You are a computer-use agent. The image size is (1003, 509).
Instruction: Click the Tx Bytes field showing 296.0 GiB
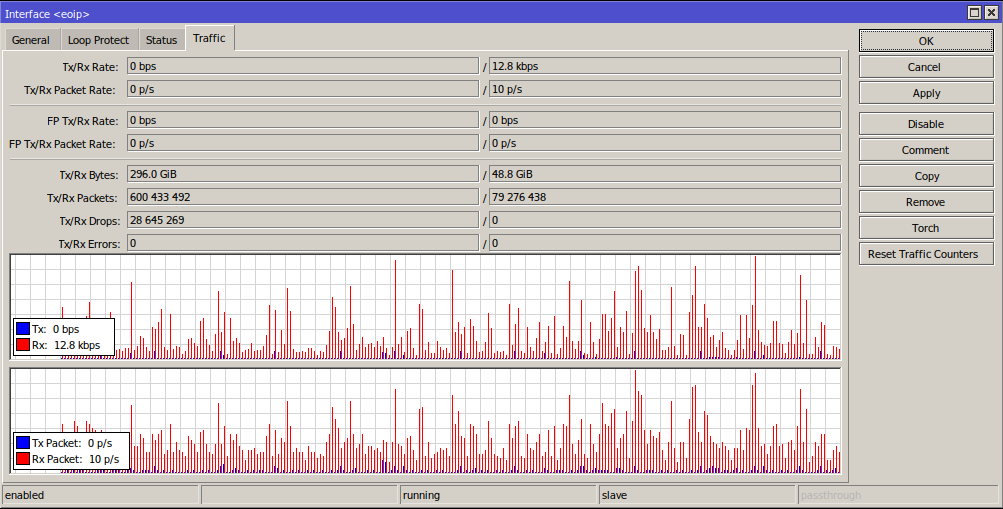coord(302,174)
